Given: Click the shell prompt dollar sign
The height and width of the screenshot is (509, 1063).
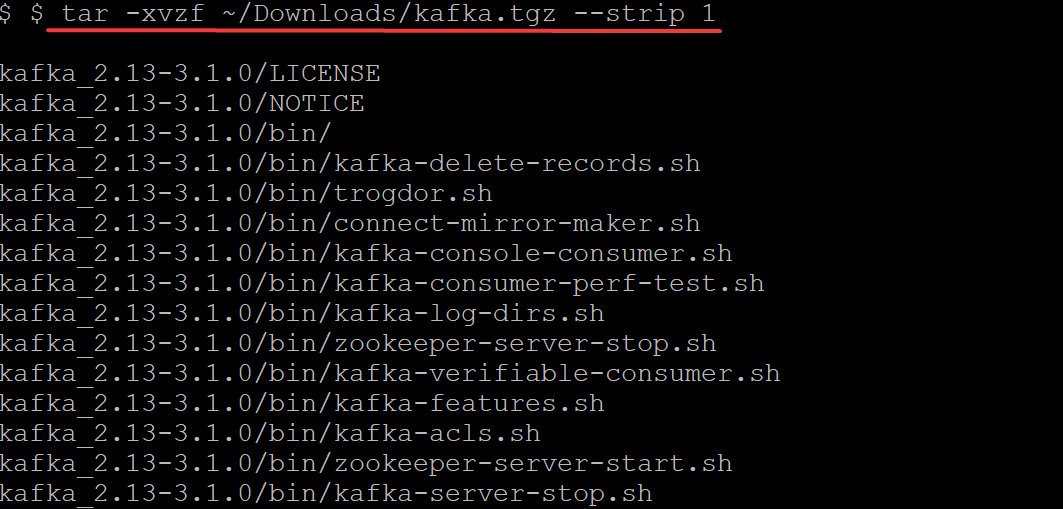Looking at the screenshot, I should (37, 14).
